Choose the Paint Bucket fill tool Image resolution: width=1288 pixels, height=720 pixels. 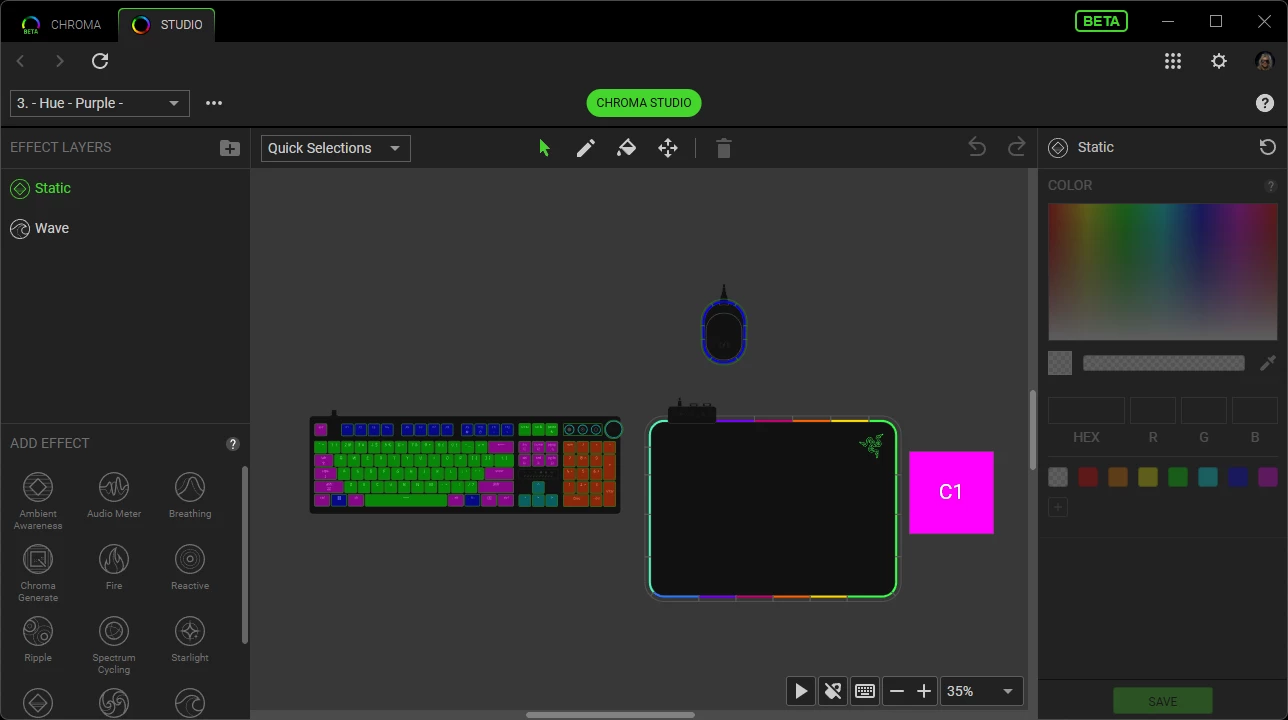tap(627, 148)
